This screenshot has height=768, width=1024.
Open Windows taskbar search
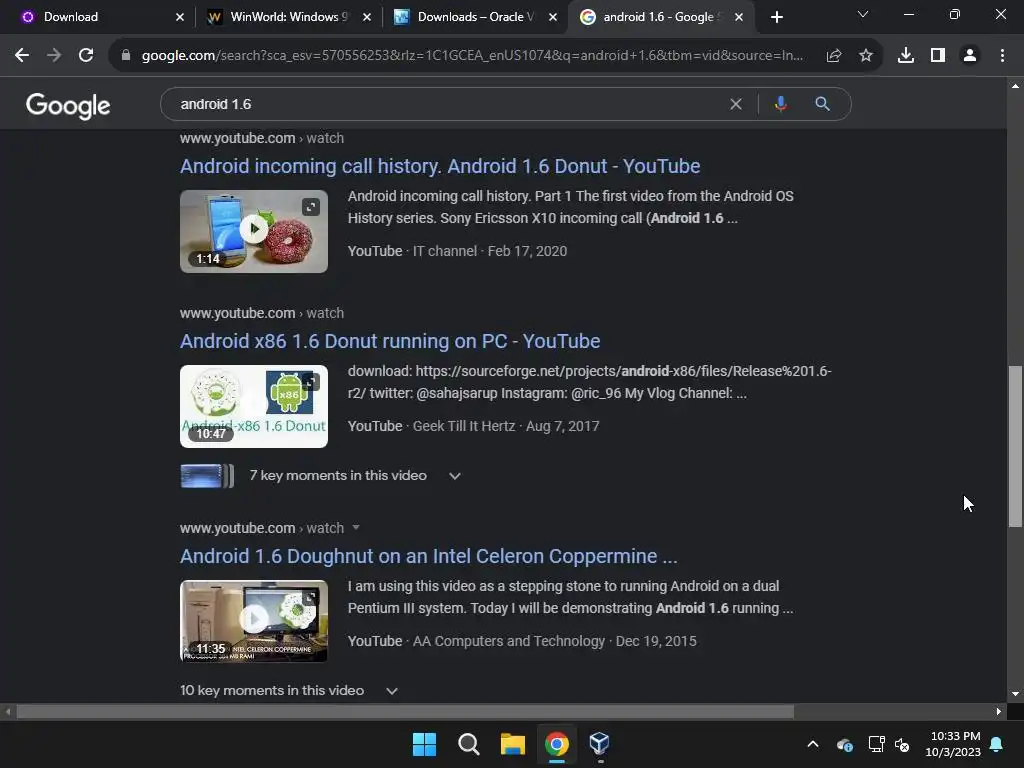tap(468, 744)
